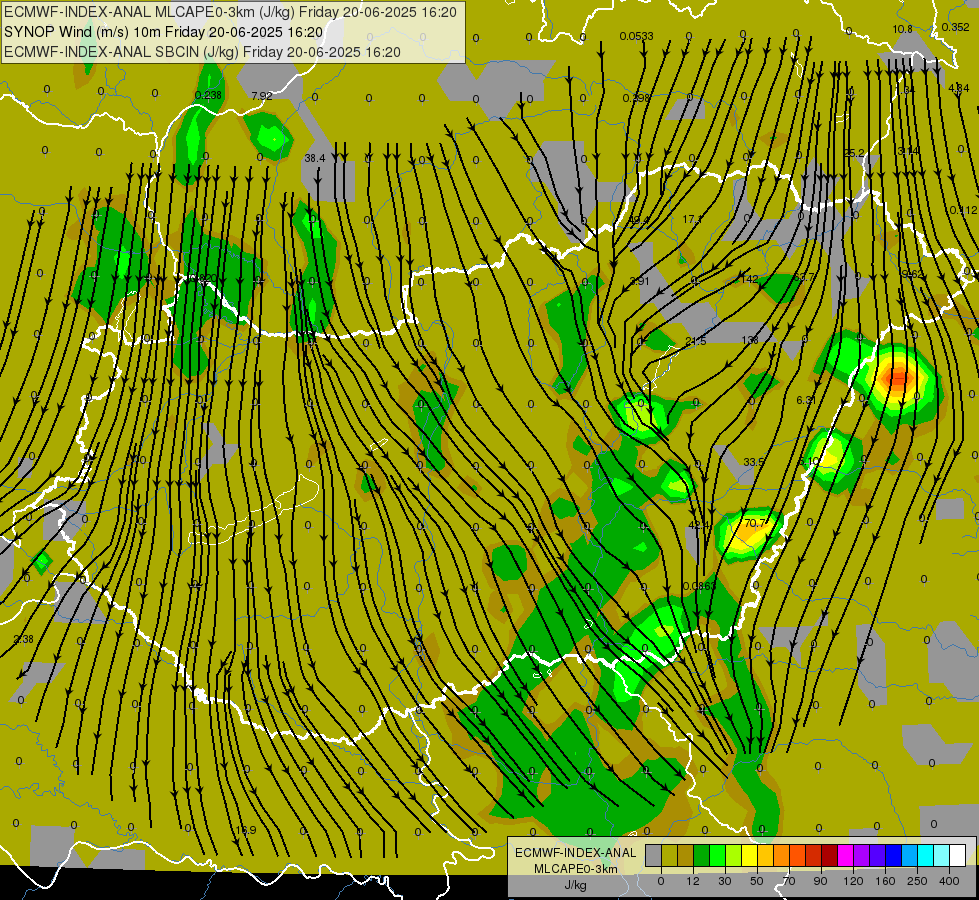
Task: Click the legend title MLCAPE0-3km
Action: (x=575, y=869)
